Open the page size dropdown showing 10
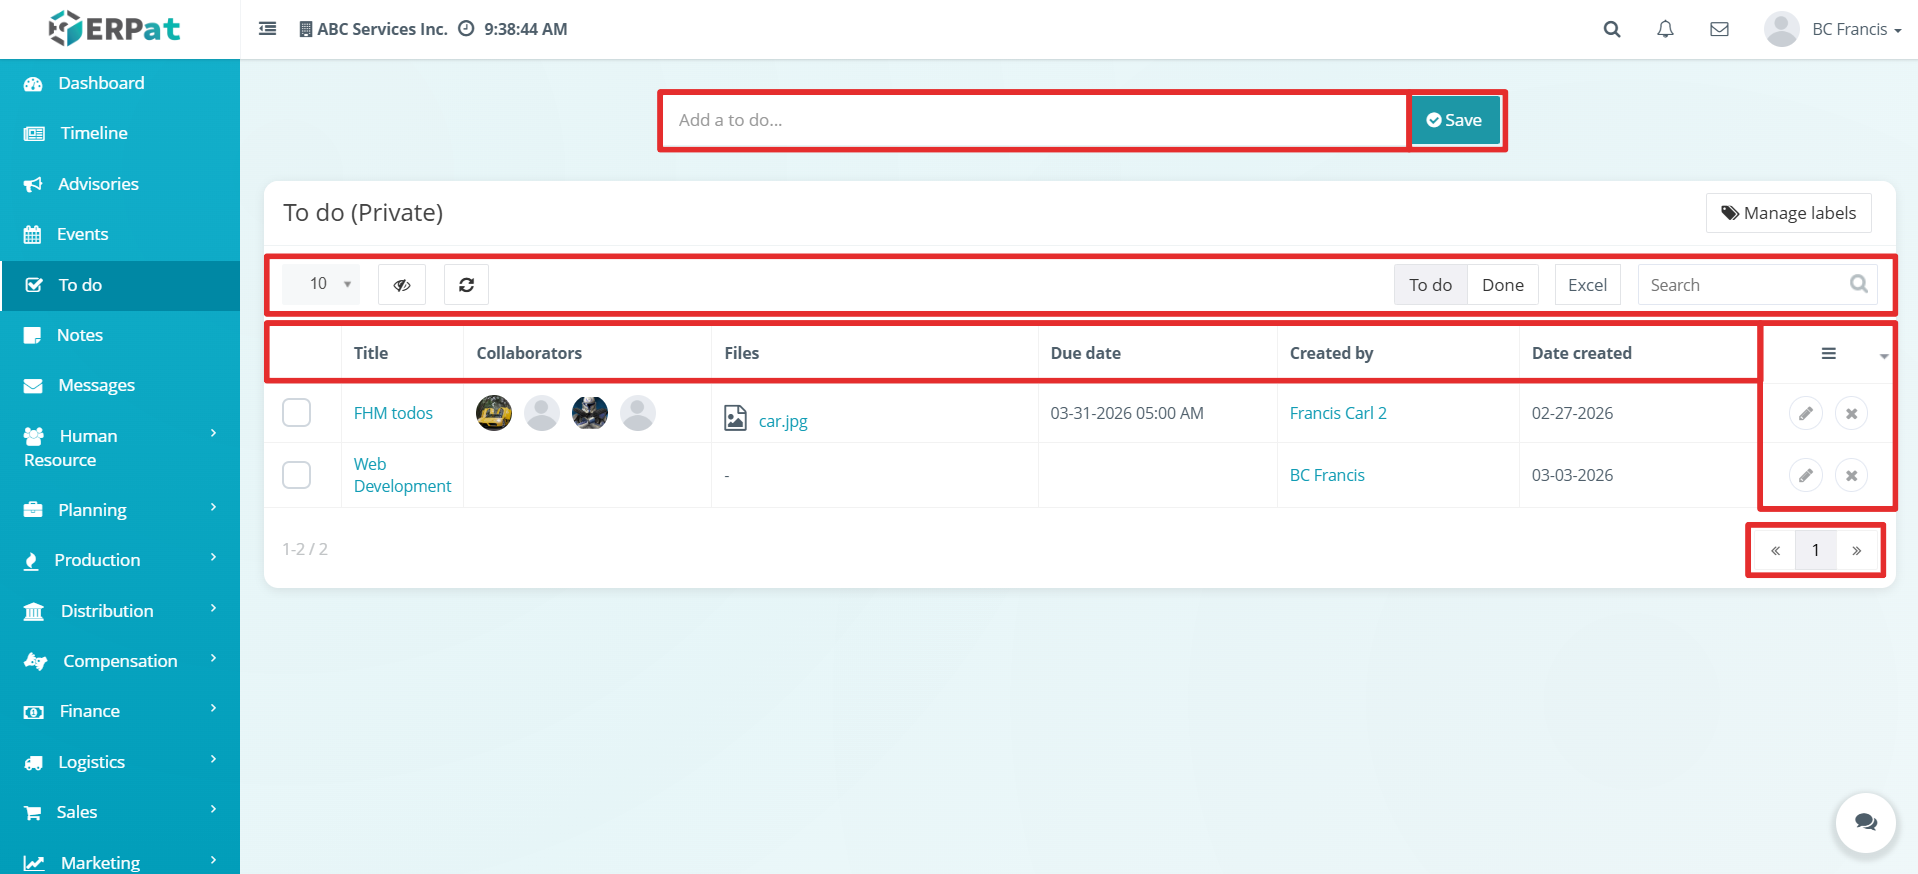Image resolution: width=1918 pixels, height=874 pixels. pyautogui.click(x=321, y=284)
